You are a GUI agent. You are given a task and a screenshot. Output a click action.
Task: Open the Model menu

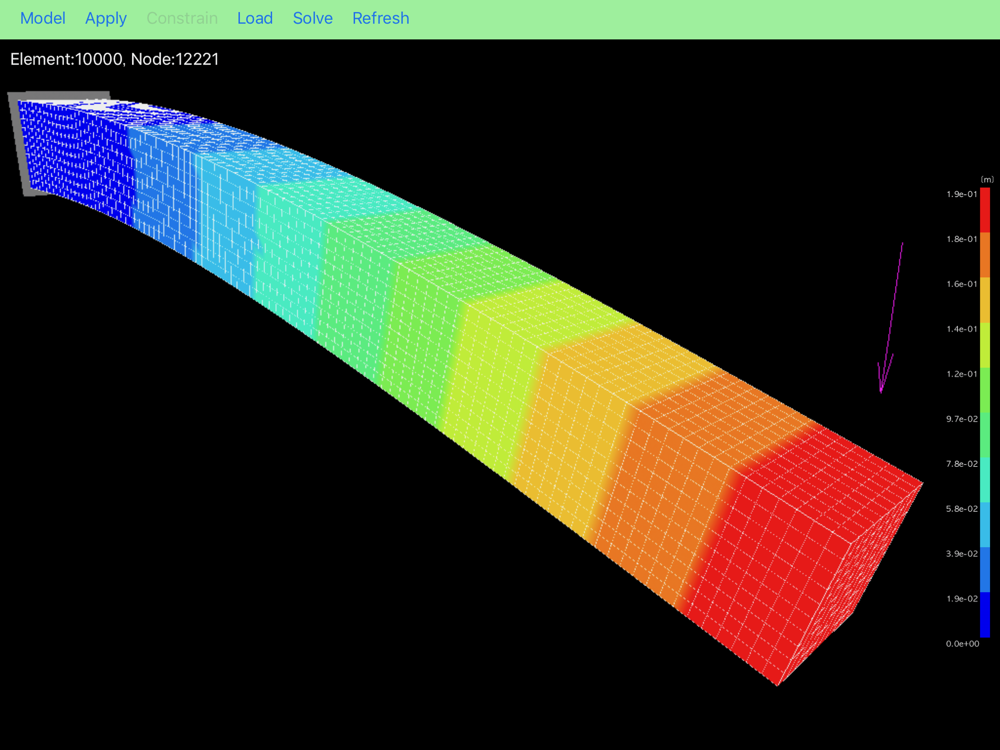click(x=43, y=18)
